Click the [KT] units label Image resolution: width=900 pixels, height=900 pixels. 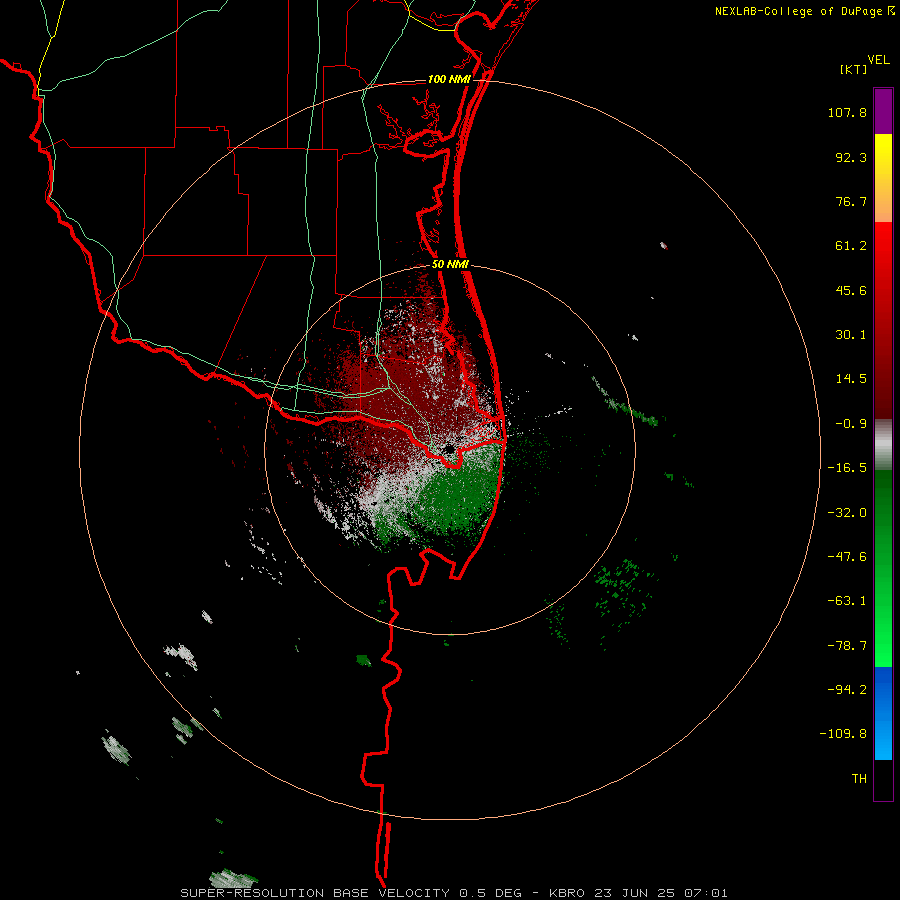tap(854, 69)
